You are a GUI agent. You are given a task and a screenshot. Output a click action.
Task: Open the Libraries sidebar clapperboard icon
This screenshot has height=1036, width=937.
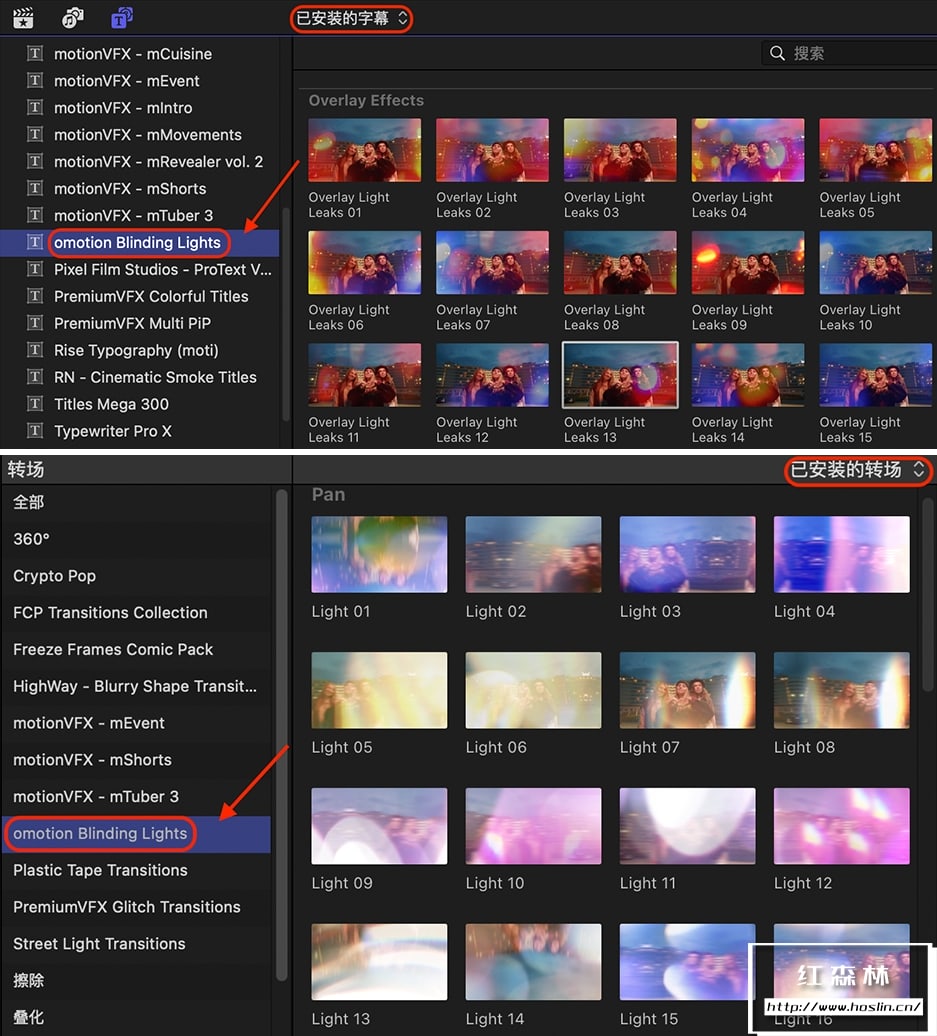click(x=24, y=18)
